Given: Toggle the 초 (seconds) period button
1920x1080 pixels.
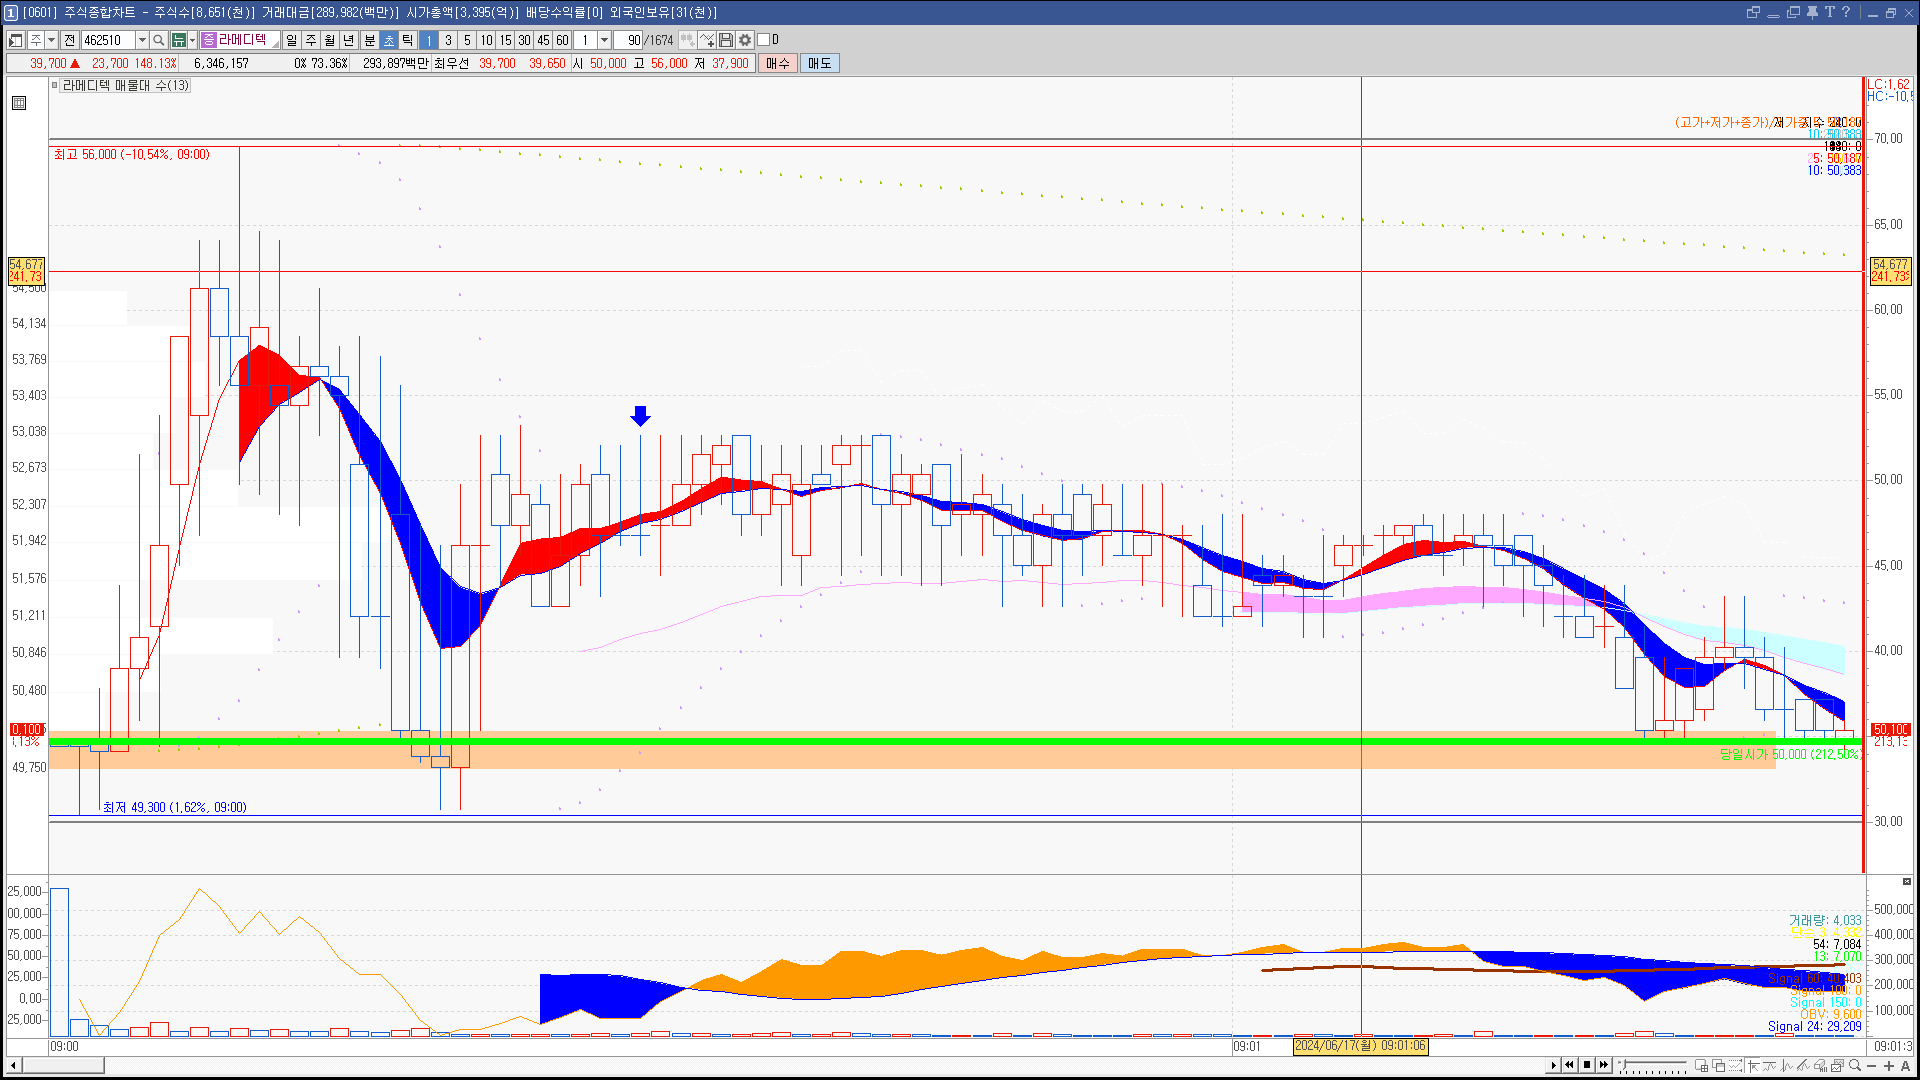Looking at the screenshot, I should pyautogui.click(x=389, y=40).
